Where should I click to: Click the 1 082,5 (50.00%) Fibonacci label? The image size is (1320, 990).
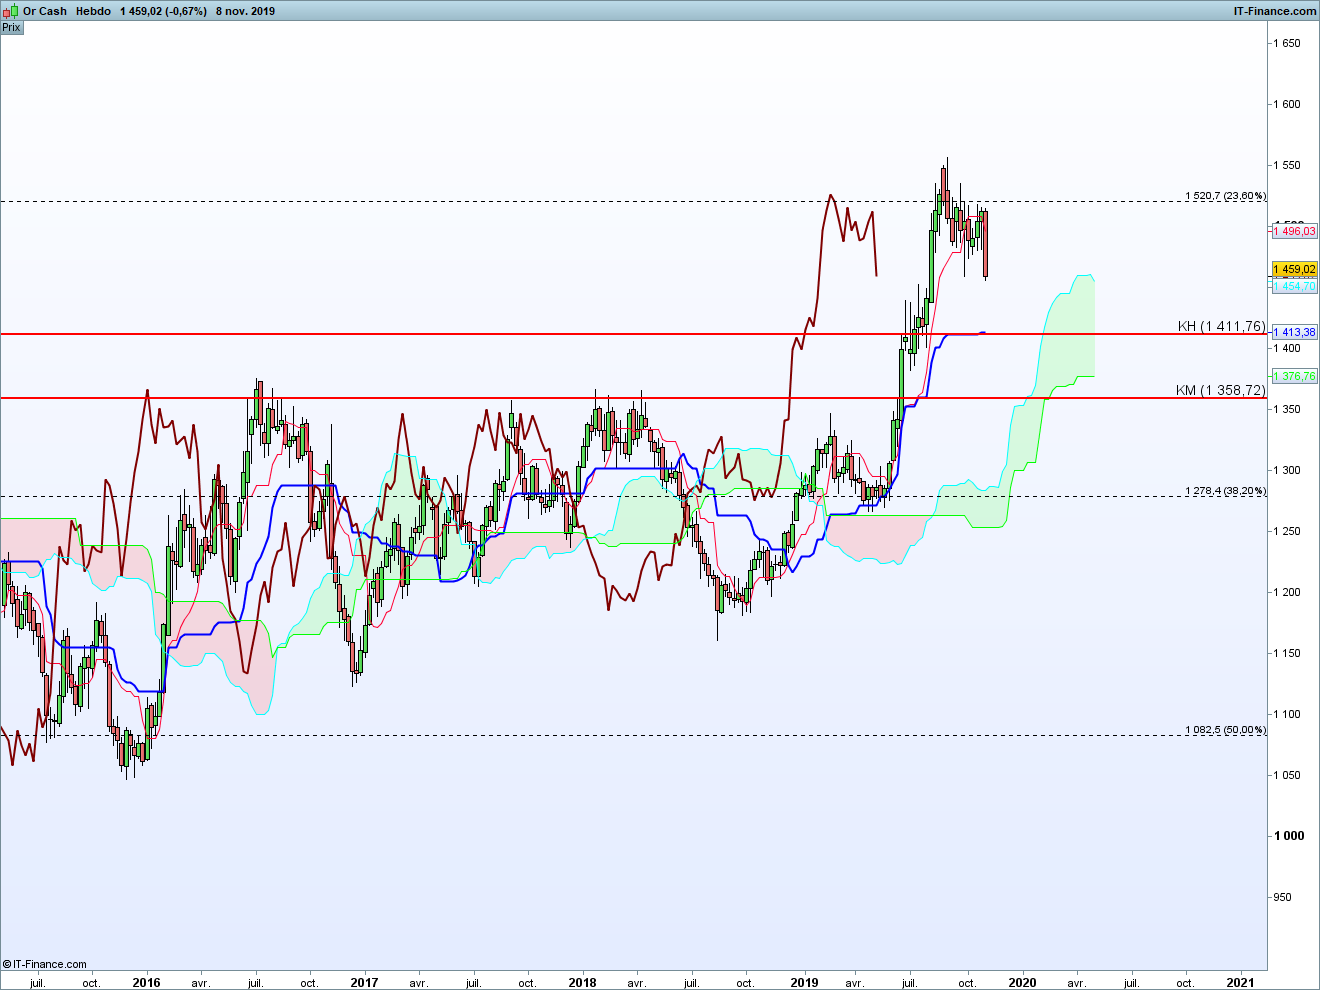pos(1225,730)
